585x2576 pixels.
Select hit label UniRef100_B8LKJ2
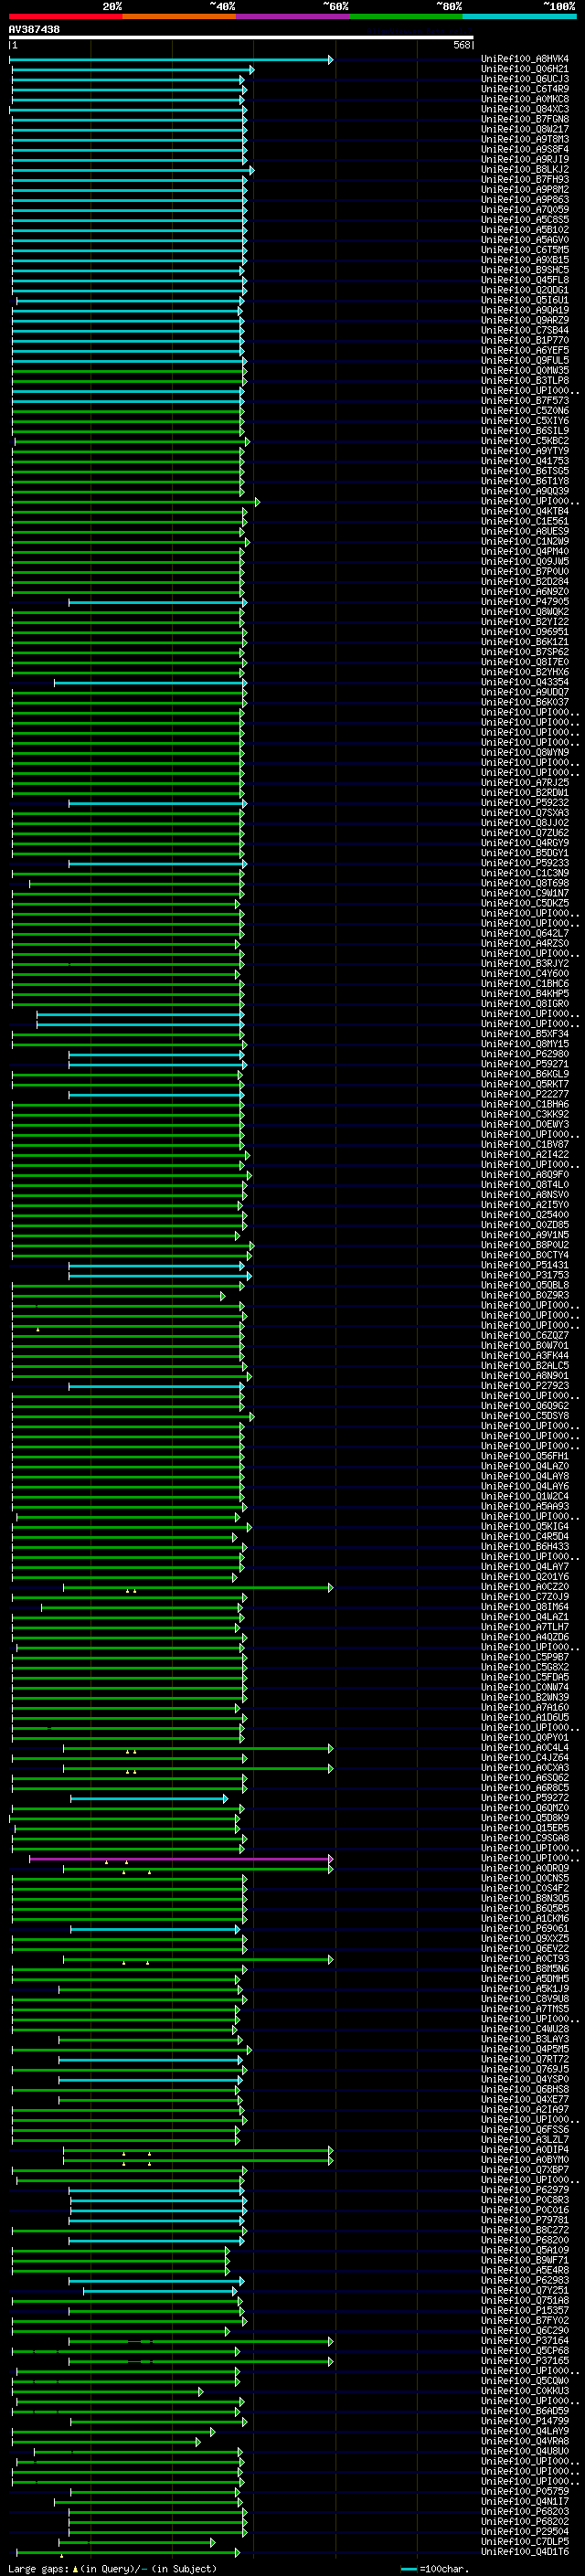pos(525,169)
